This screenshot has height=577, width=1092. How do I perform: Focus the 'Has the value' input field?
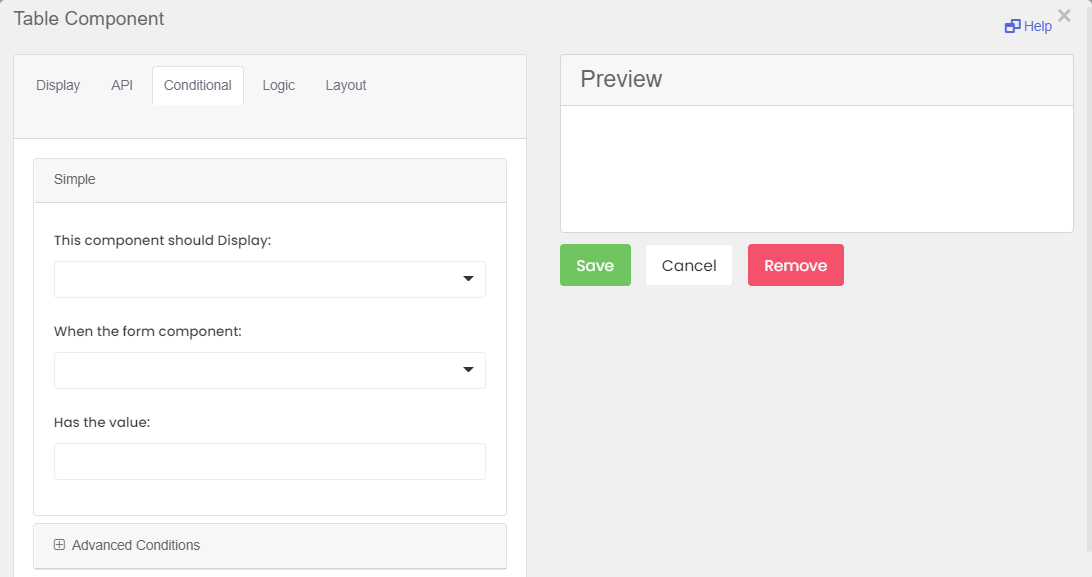click(270, 461)
